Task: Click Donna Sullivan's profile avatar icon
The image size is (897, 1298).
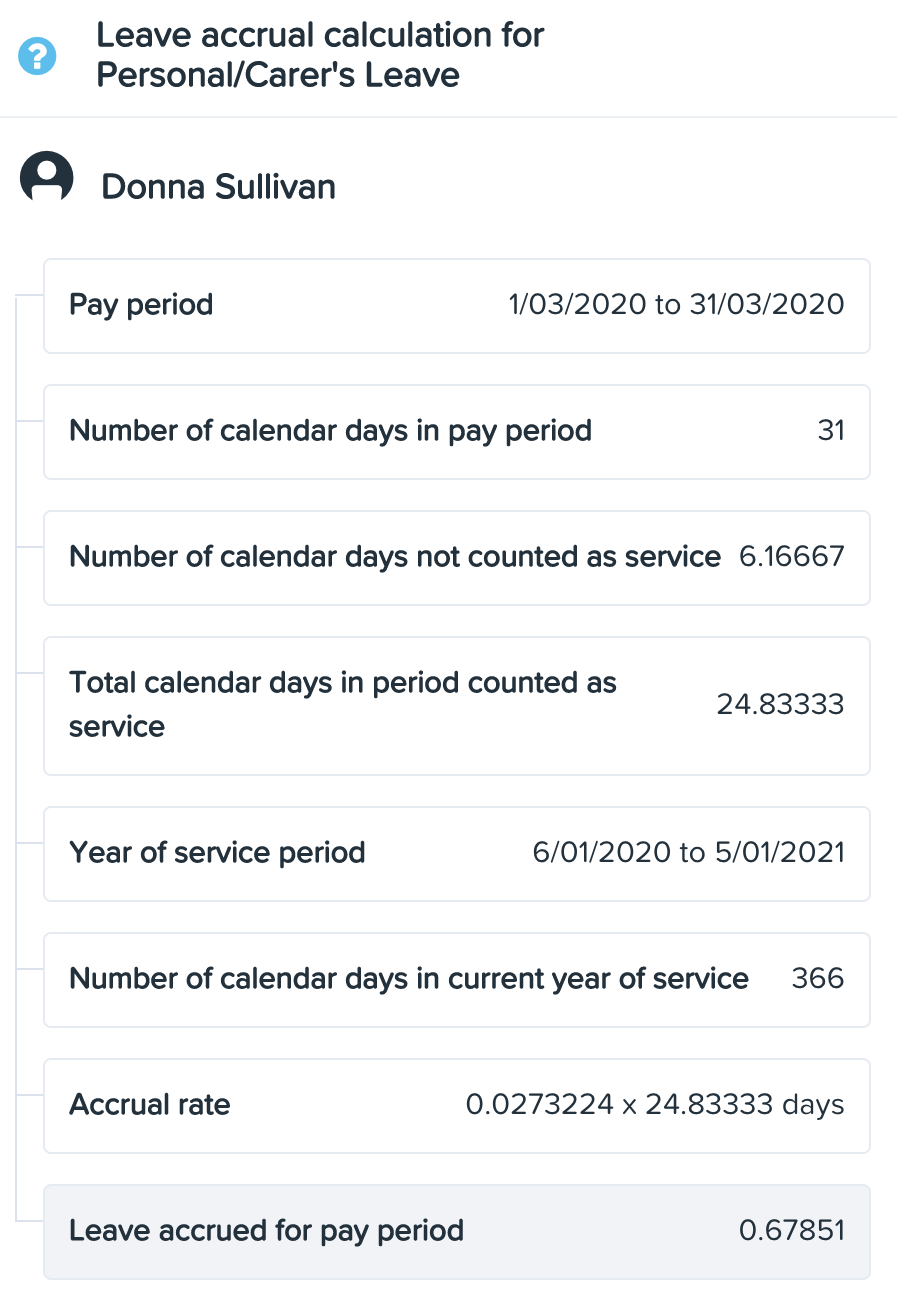Action: tap(47, 178)
